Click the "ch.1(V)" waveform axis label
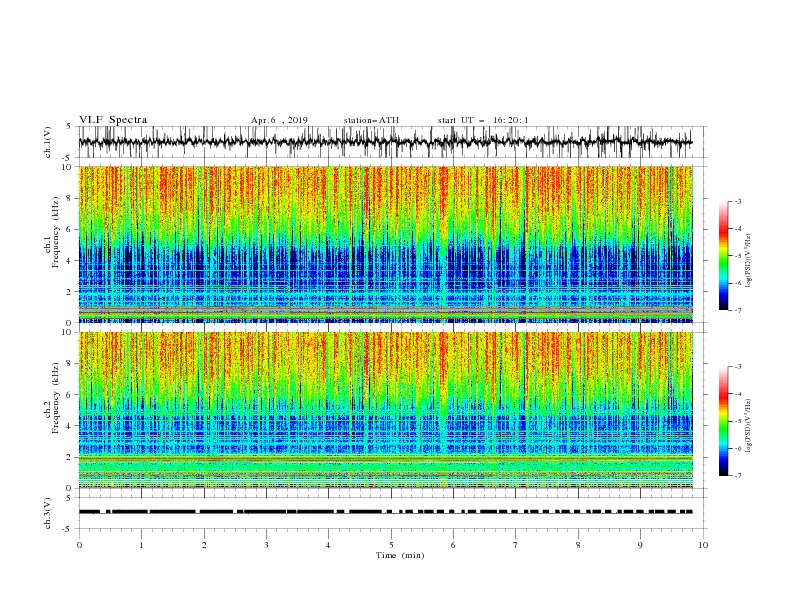Viewport: 792px width, 612px height. pyautogui.click(x=48, y=142)
